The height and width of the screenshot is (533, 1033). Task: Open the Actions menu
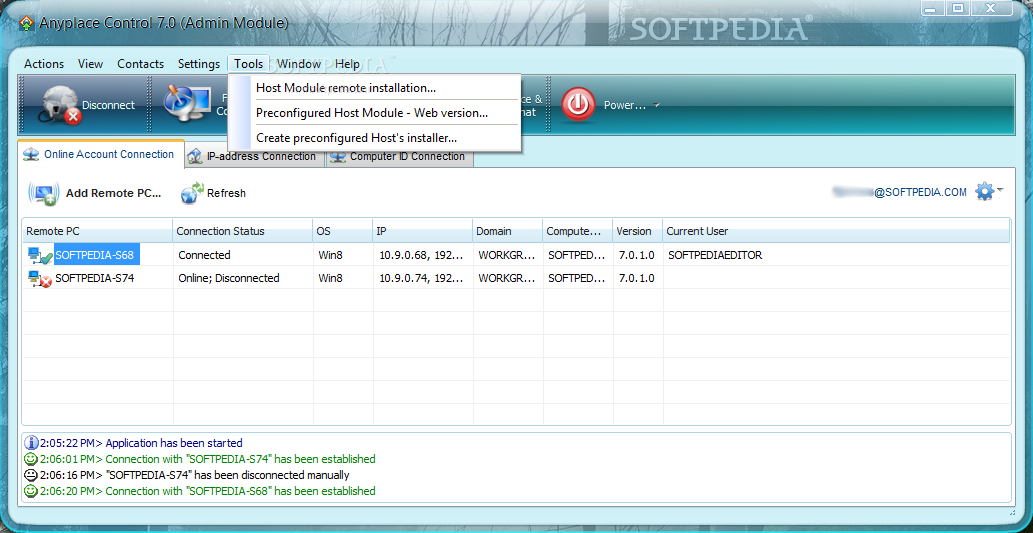pyautogui.click(x=44, y=64)
